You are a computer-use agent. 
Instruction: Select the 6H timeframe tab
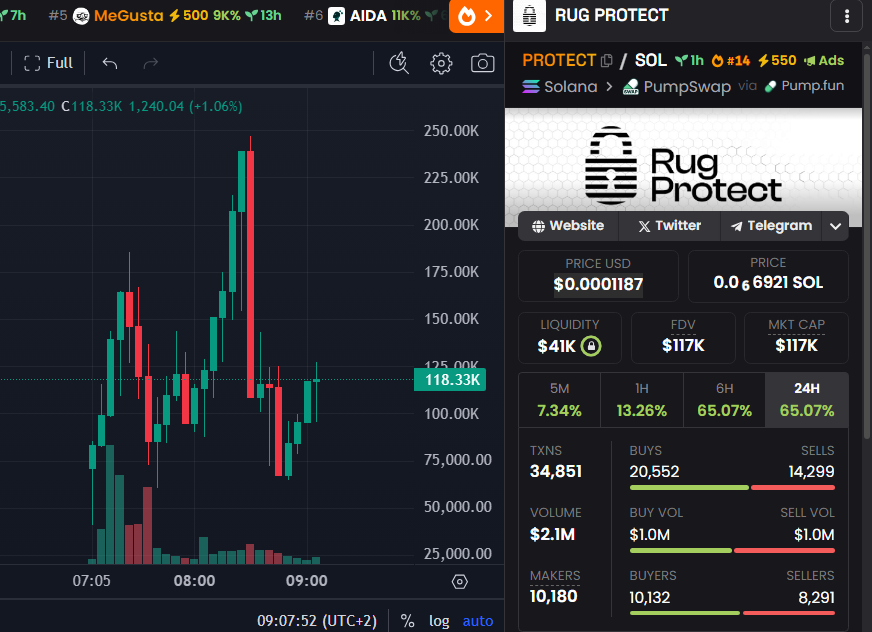(x=724, y=400)
